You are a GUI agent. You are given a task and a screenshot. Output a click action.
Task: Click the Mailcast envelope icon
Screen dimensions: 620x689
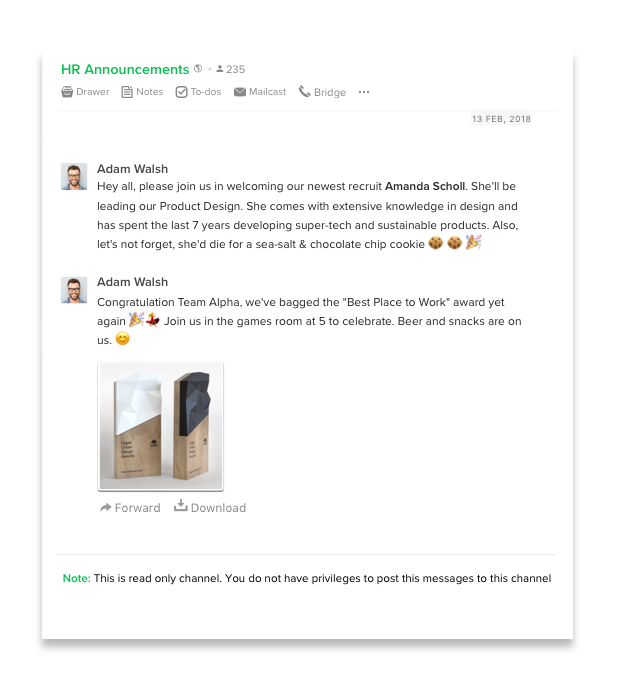point(240,92)
